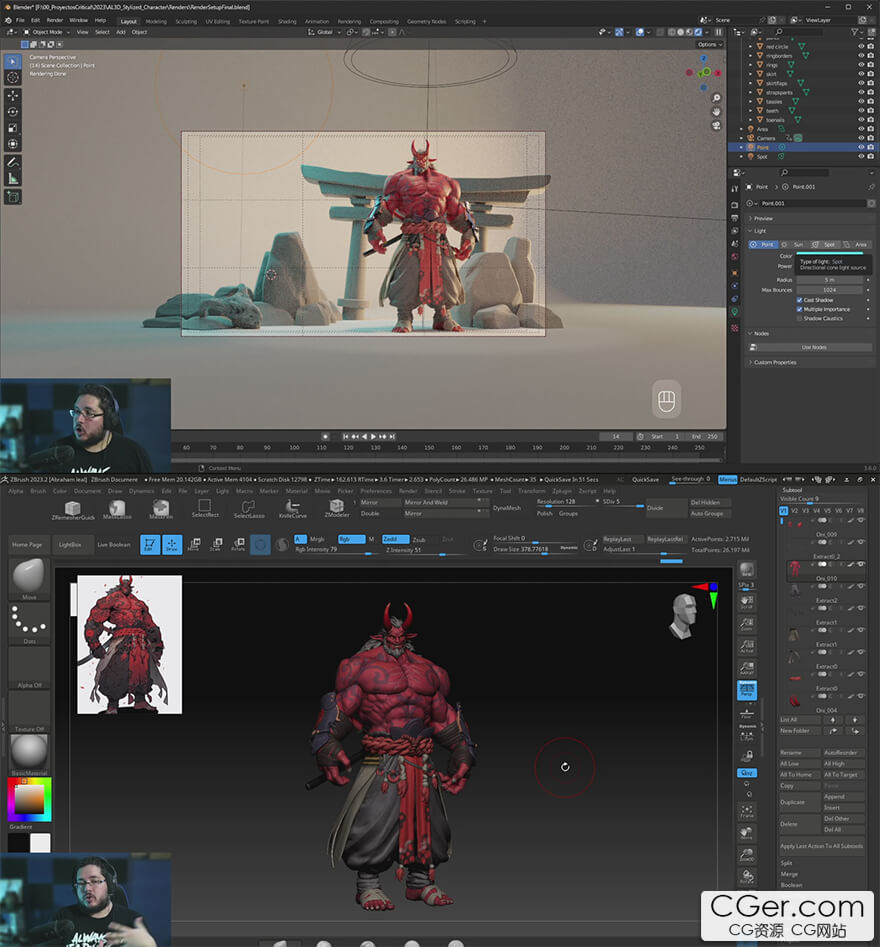
Task: Click the play button on Blender's timeline
Action: (373, 436)
